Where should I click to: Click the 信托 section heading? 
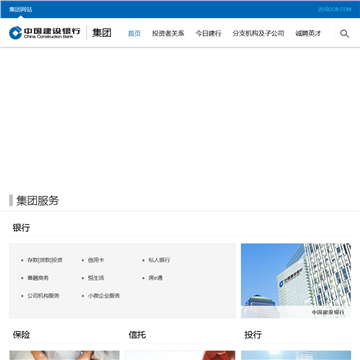tap(137, 335)
